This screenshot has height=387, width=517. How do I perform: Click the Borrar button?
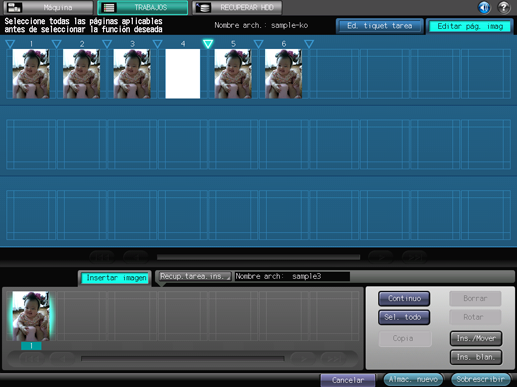tap(475, 298)
